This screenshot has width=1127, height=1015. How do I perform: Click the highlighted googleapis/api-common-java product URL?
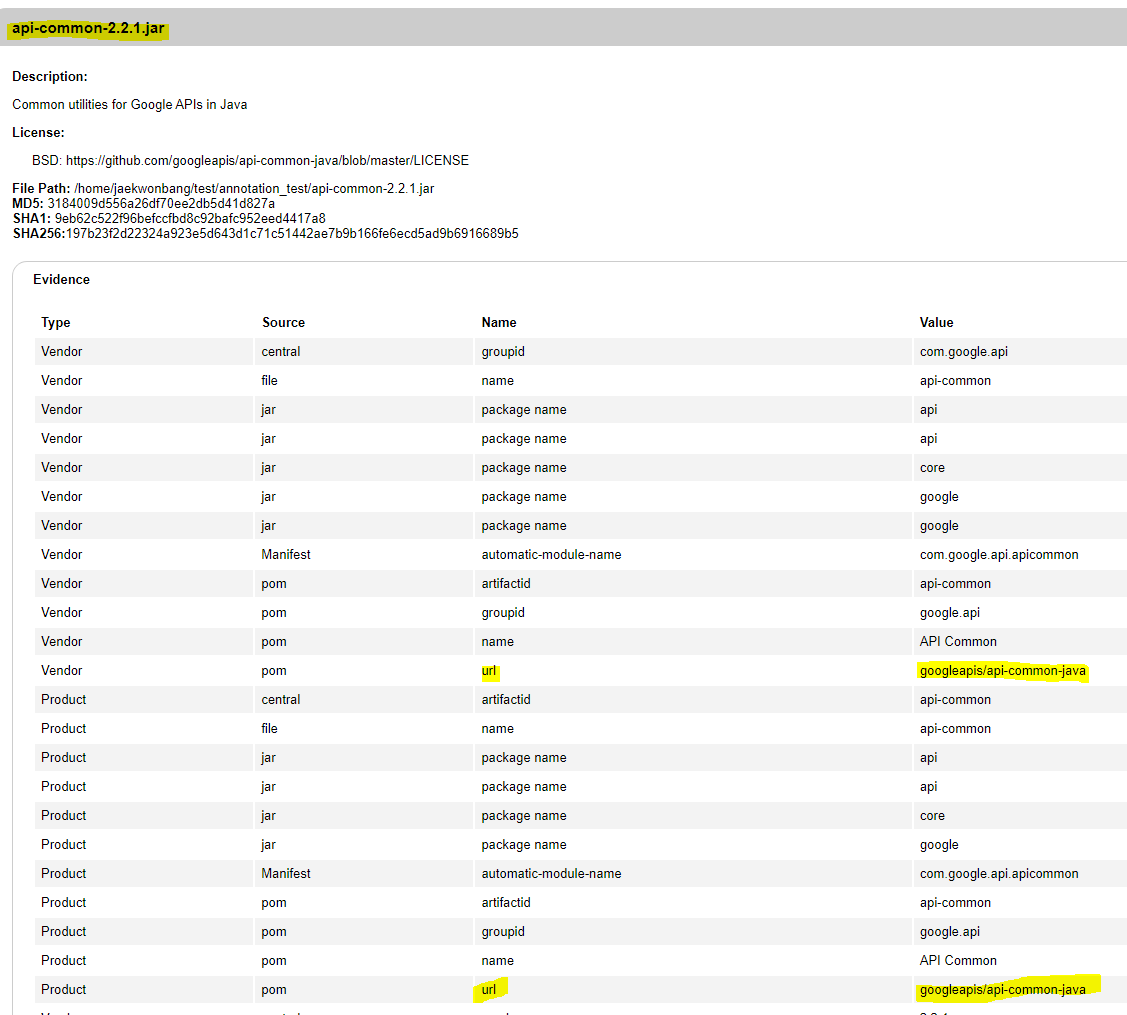[1000, 989]
